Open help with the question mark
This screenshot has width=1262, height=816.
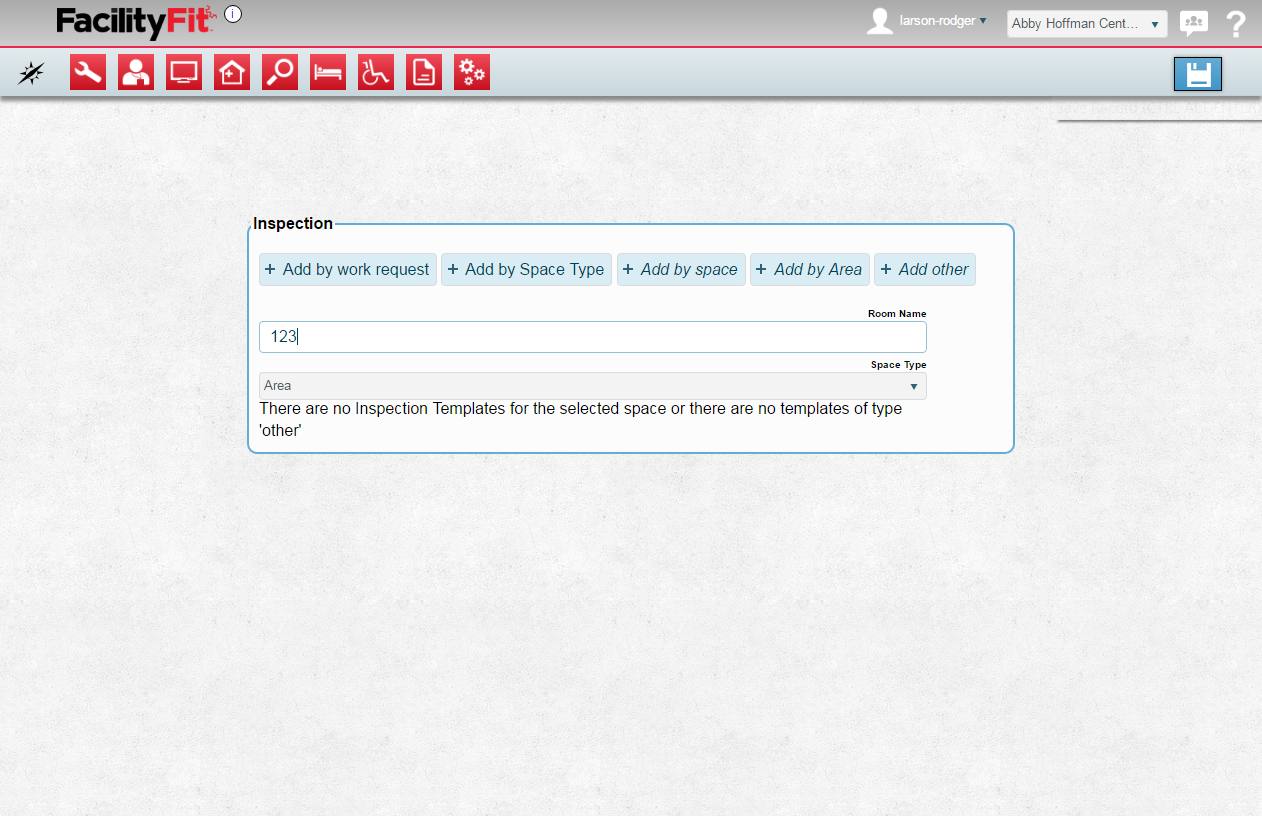(1236, 24)
